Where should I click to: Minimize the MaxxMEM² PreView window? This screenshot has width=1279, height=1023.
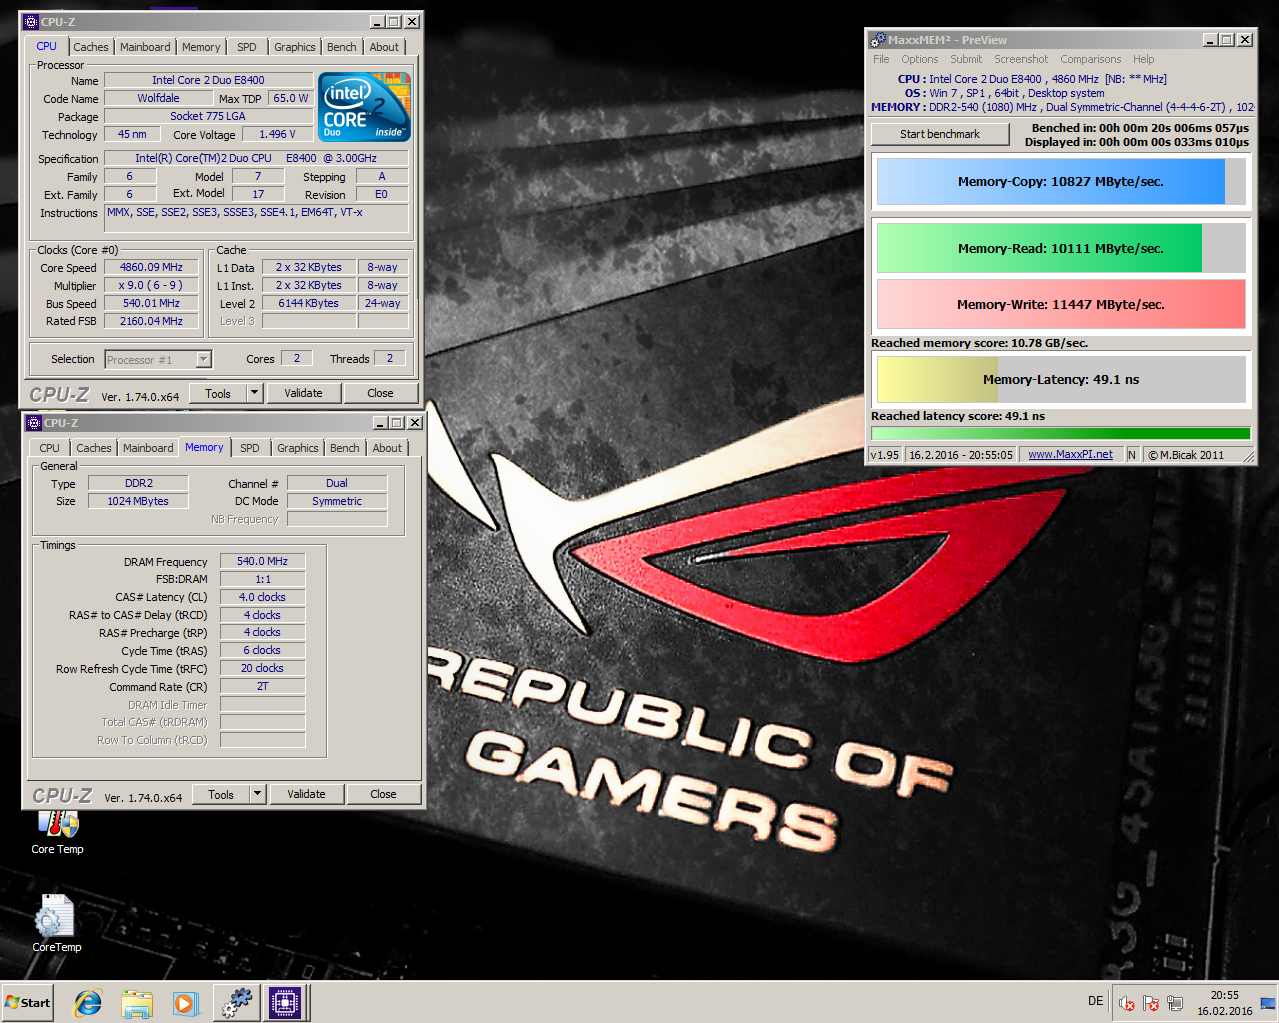point(1211,40)
